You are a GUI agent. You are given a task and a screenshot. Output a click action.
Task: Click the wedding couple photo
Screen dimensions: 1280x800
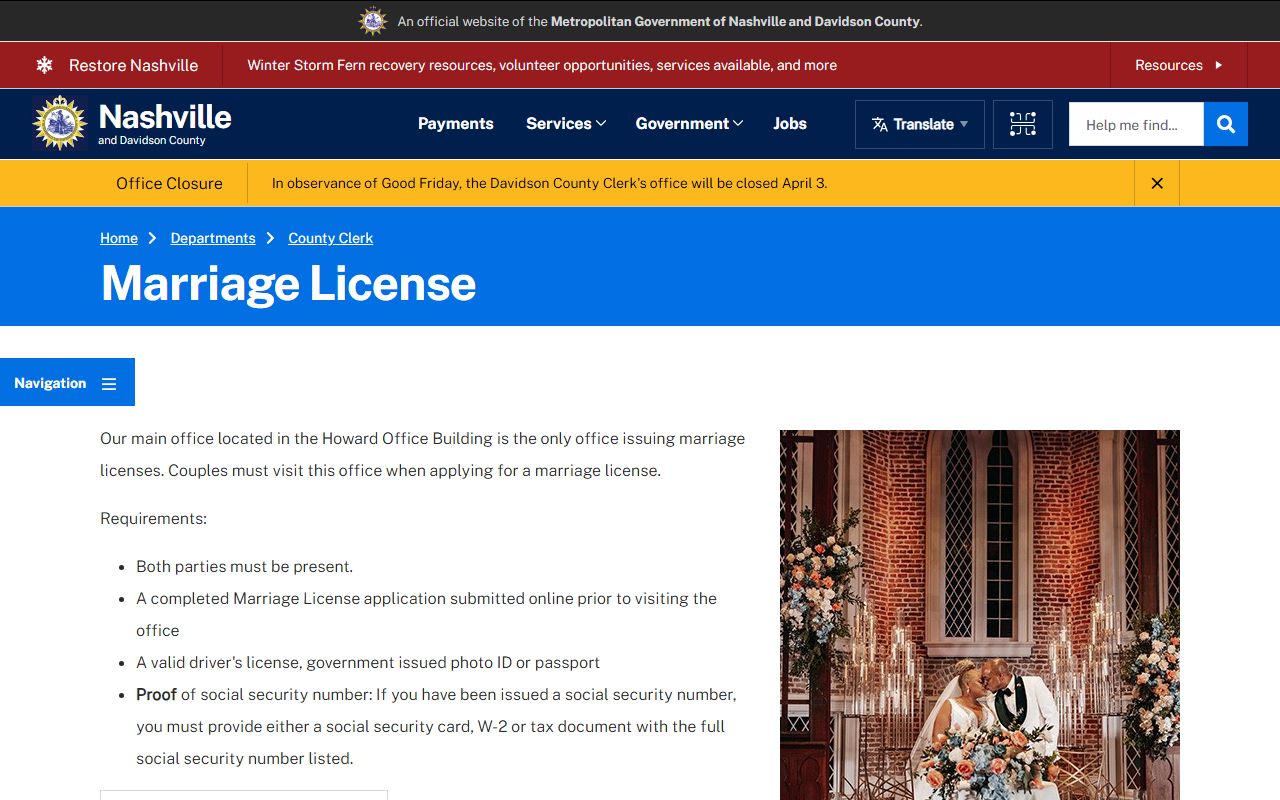tap(980, 615)
